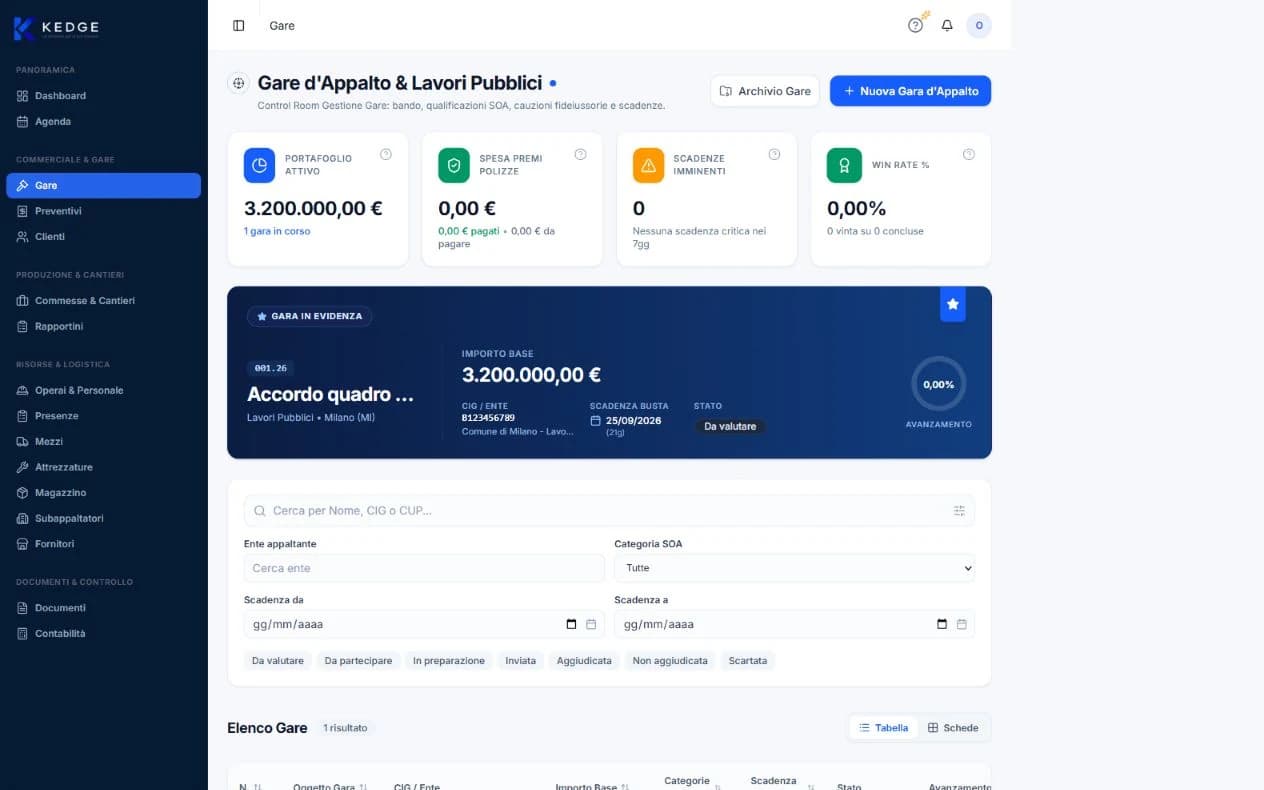The width and height of the screenshot is (1264, 790).
Task: Click the Kedge logo in sidebar
Action: (56, 28)
